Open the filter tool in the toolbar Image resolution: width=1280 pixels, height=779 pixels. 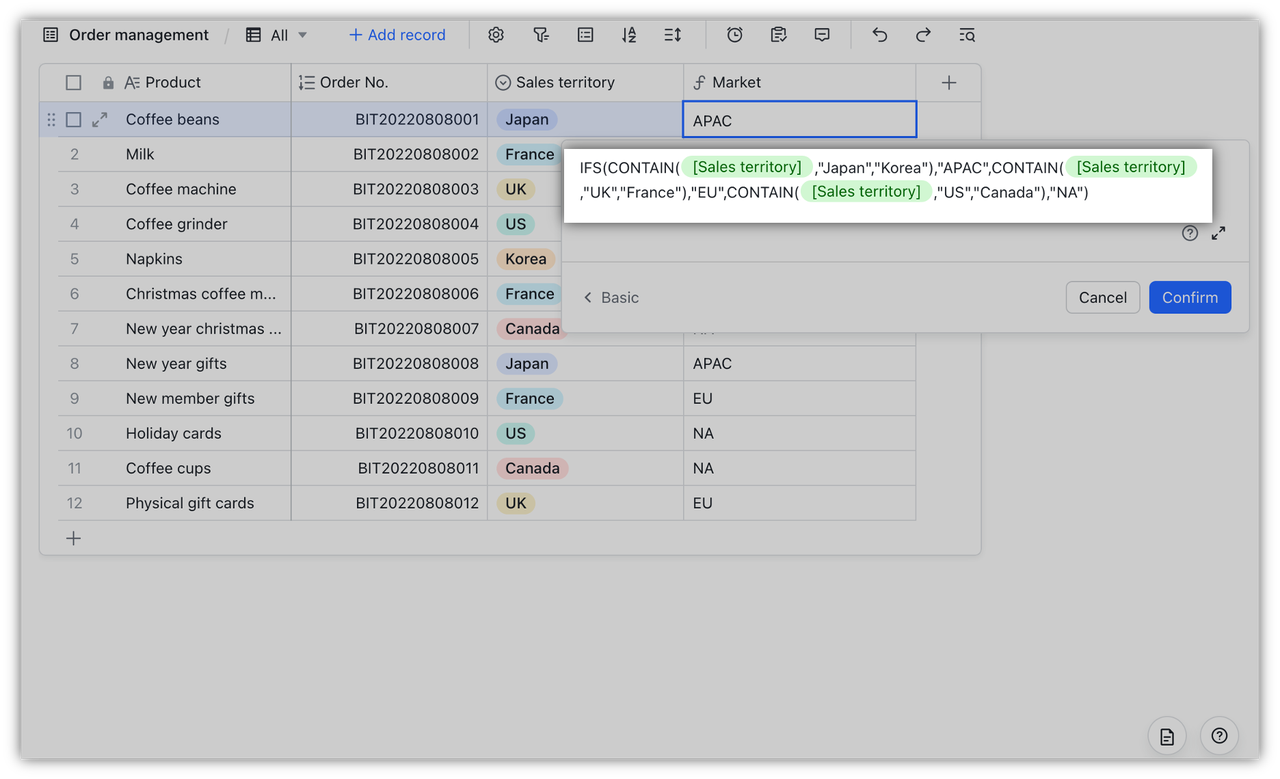[x=541, y=34]
